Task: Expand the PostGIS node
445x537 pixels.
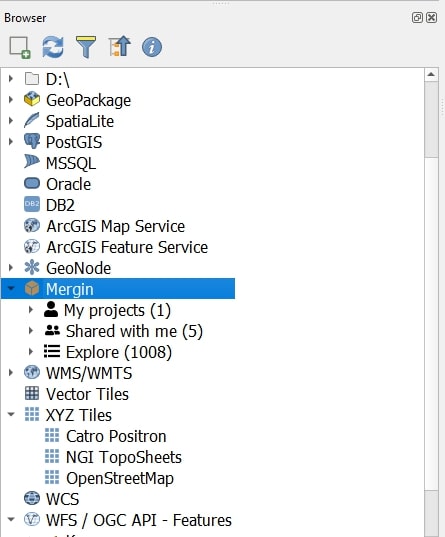Action: (11, 141)
